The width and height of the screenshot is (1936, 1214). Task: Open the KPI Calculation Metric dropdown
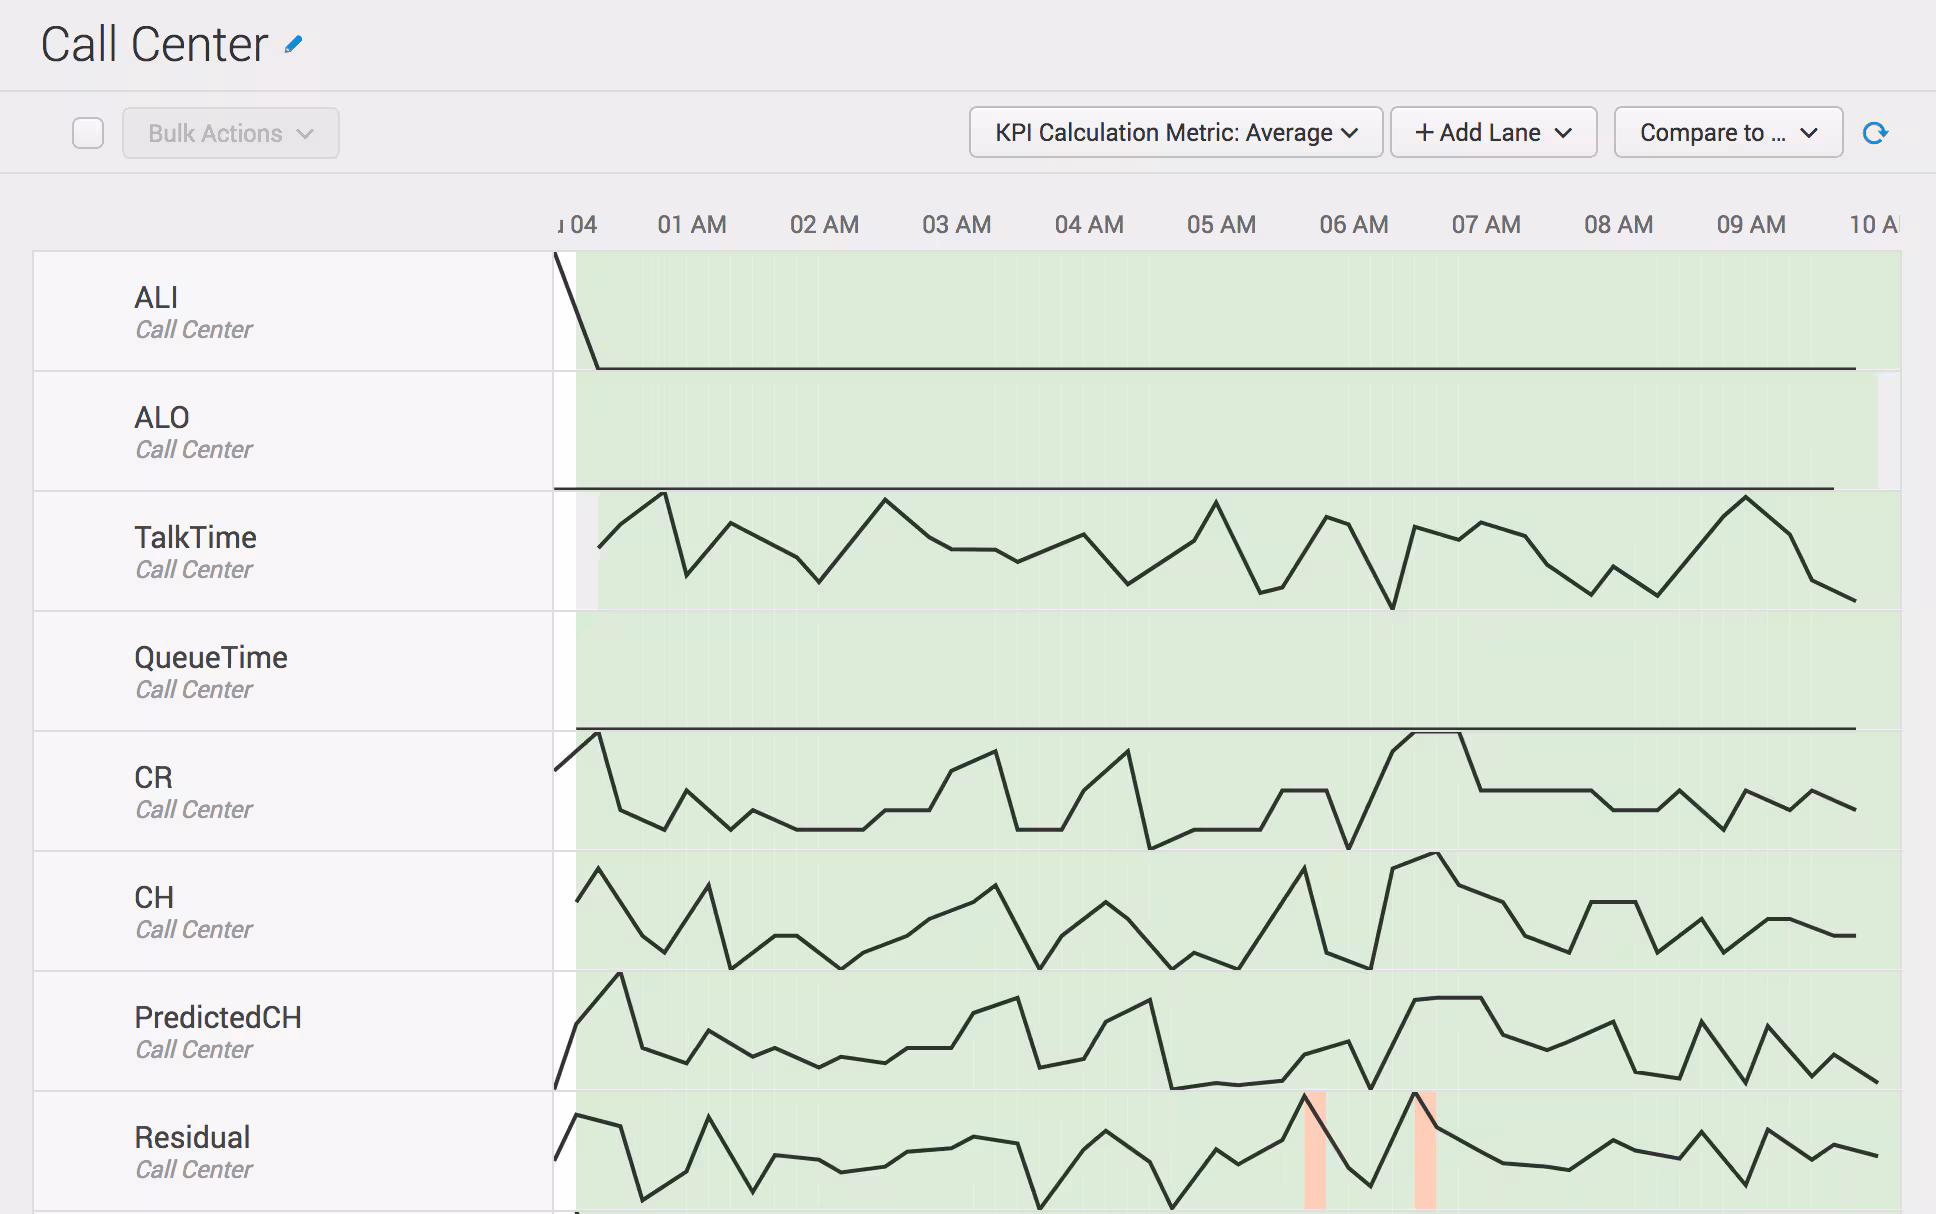point(1175,133)
